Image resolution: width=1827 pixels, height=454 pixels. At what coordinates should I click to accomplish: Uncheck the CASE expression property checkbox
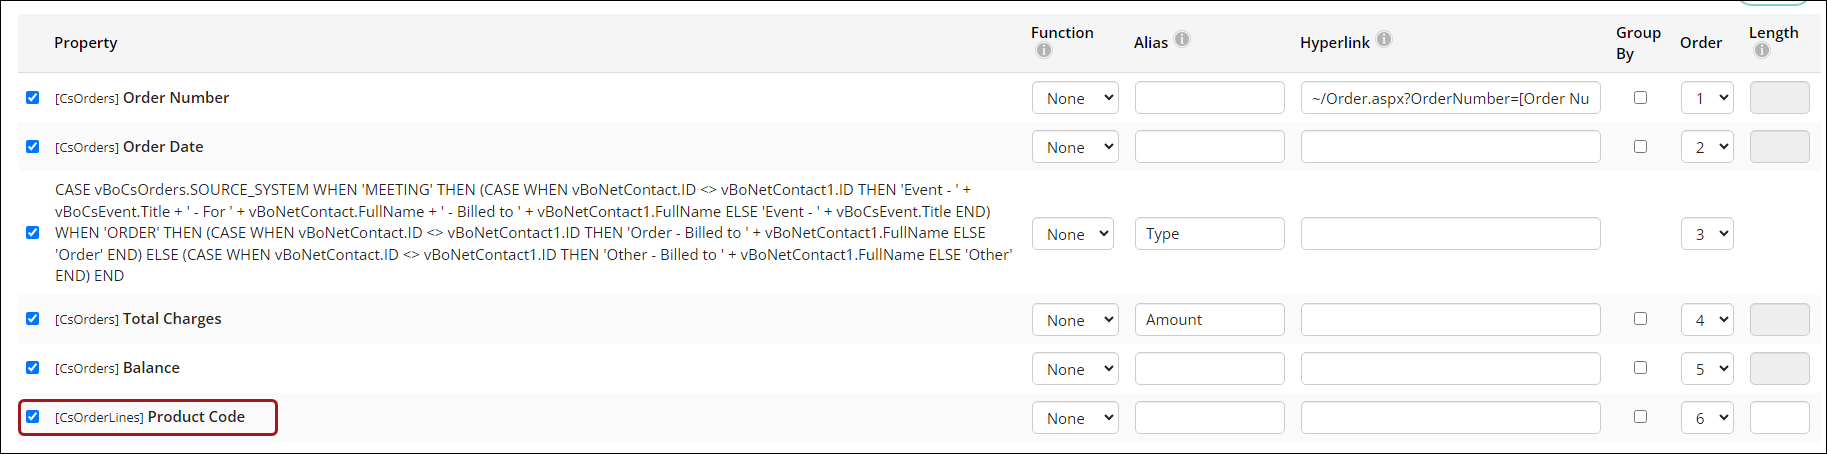click(33, 232)
